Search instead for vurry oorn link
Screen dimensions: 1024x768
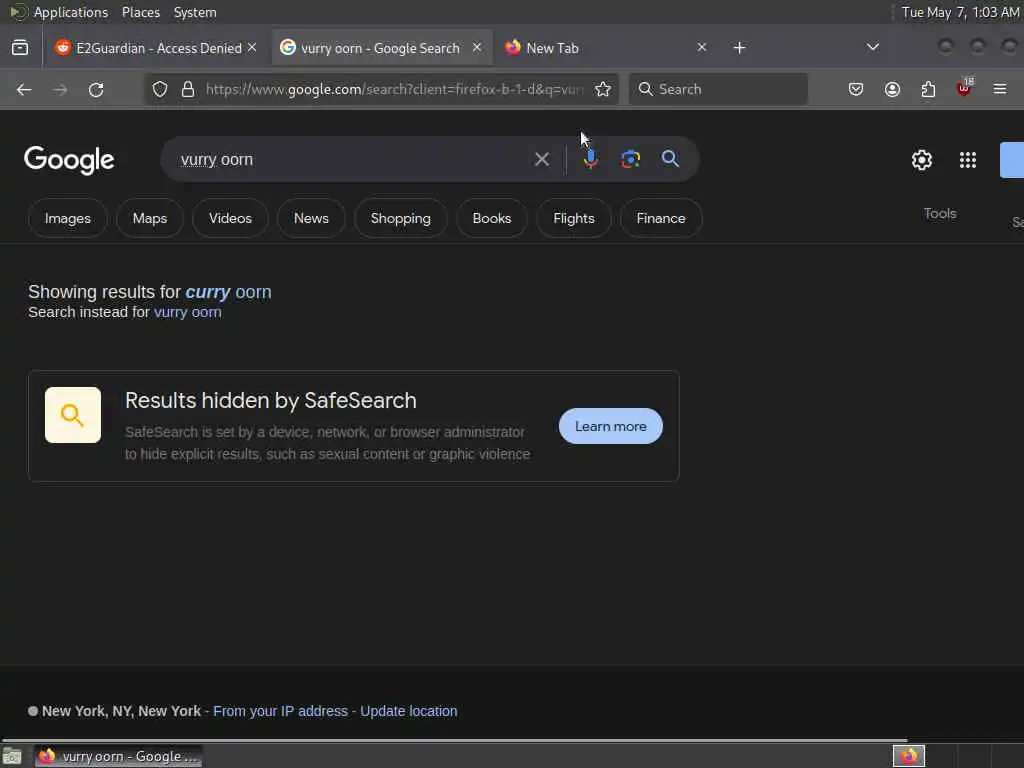(187, 312)
